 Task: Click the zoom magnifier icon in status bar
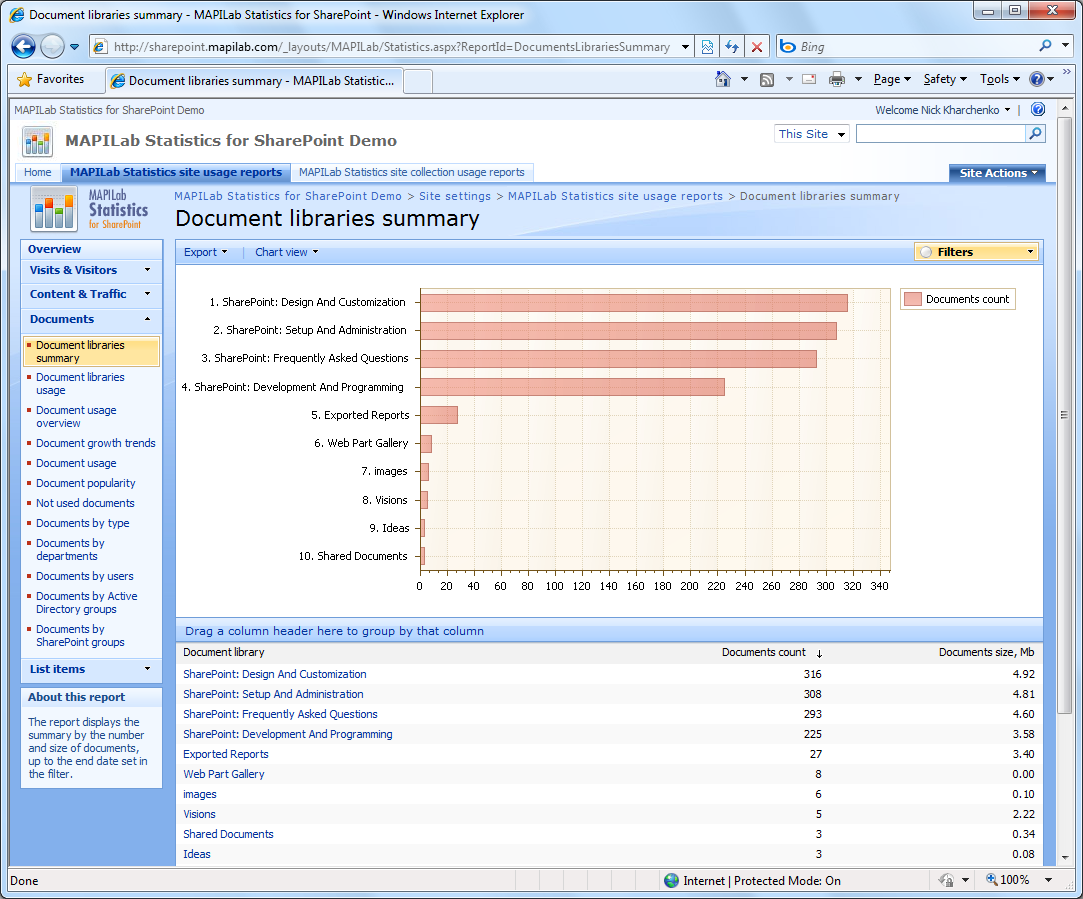click(991, 880)
